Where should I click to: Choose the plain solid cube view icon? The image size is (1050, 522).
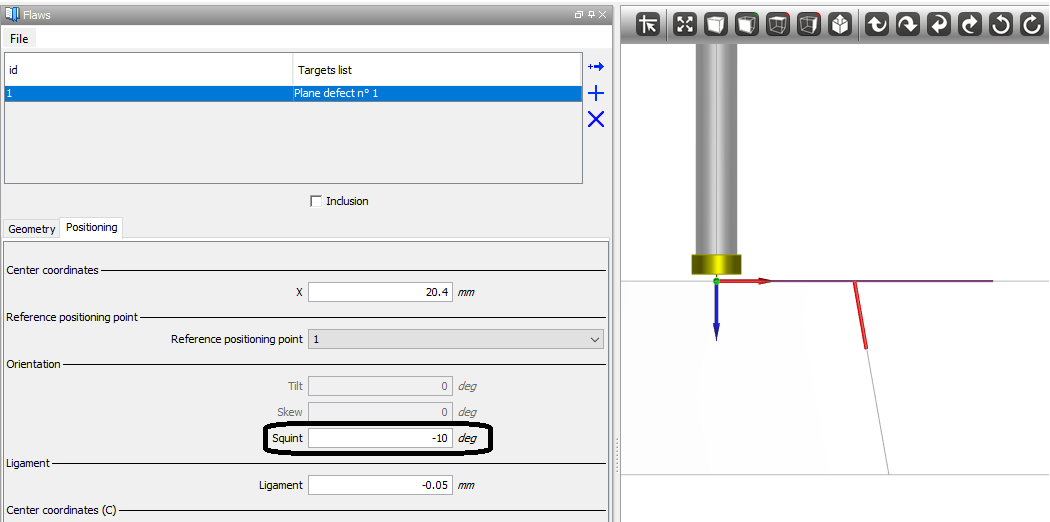click(715, 25)
